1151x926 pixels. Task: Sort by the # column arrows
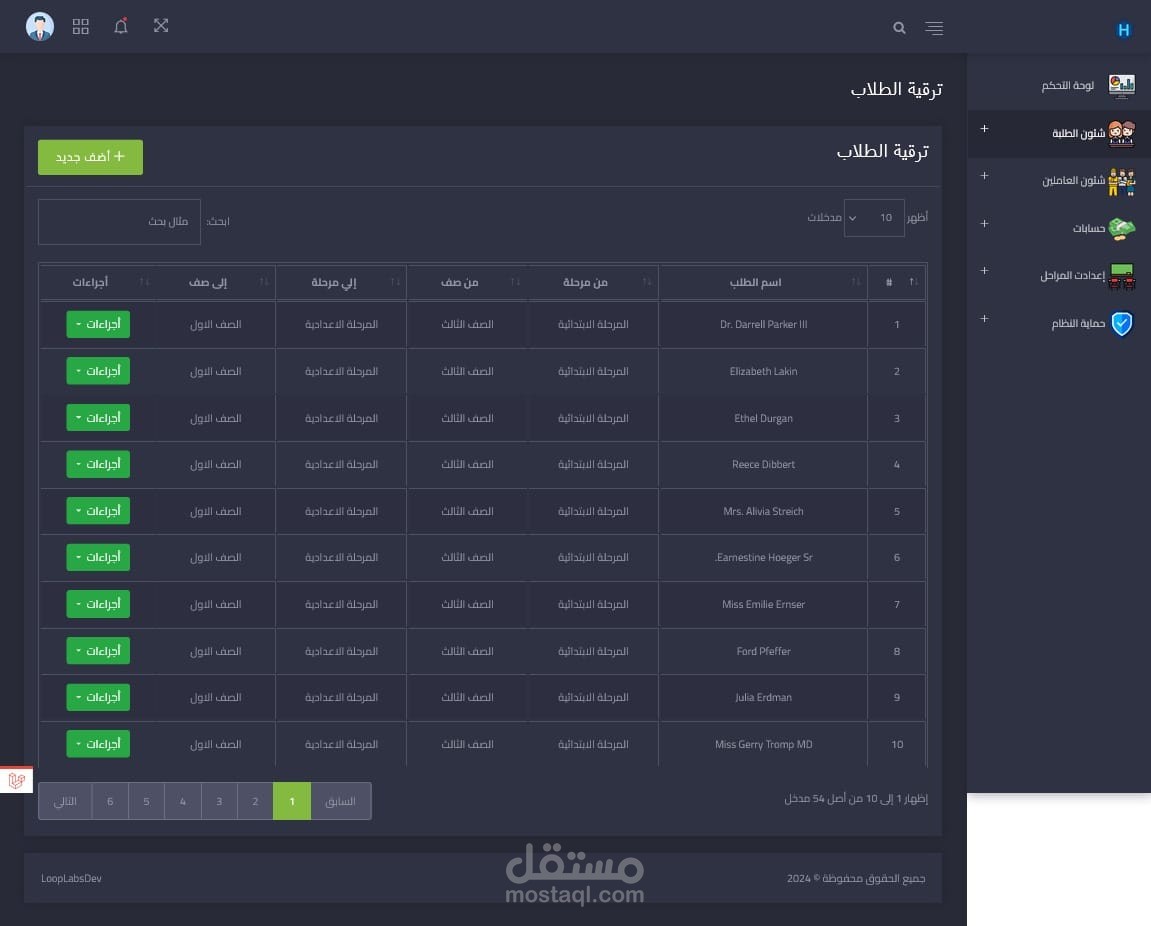pyautogui.click(x=913, y=282)
